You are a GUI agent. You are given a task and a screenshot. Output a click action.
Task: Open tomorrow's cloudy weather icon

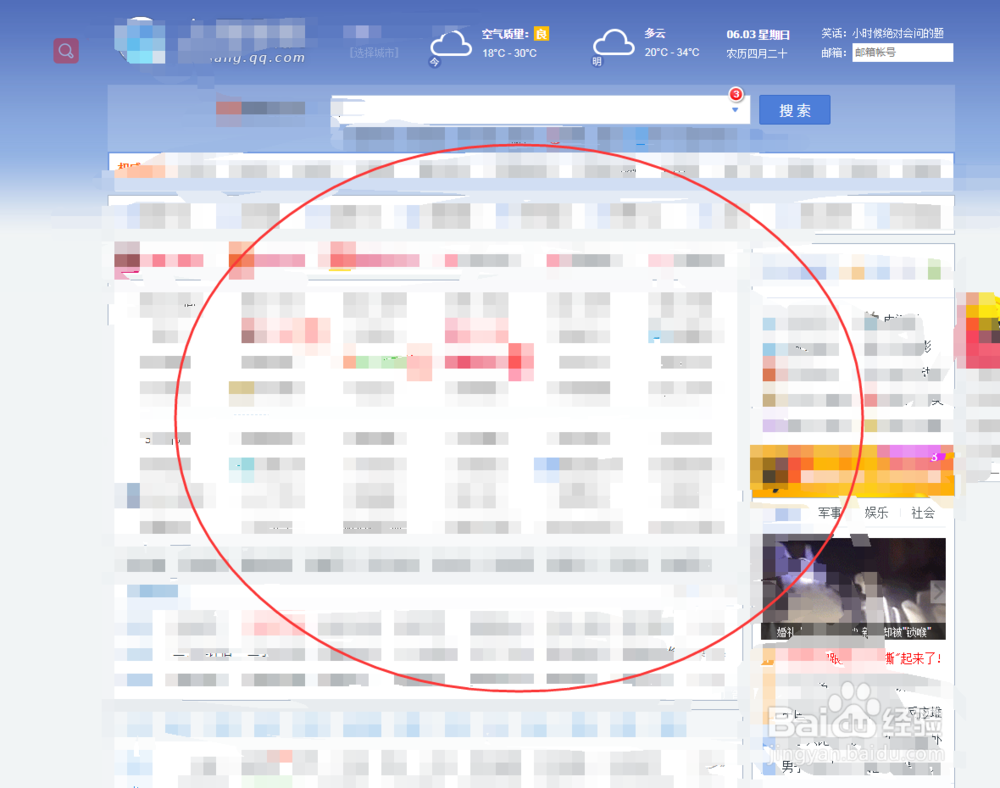click(x=613, y=45)
